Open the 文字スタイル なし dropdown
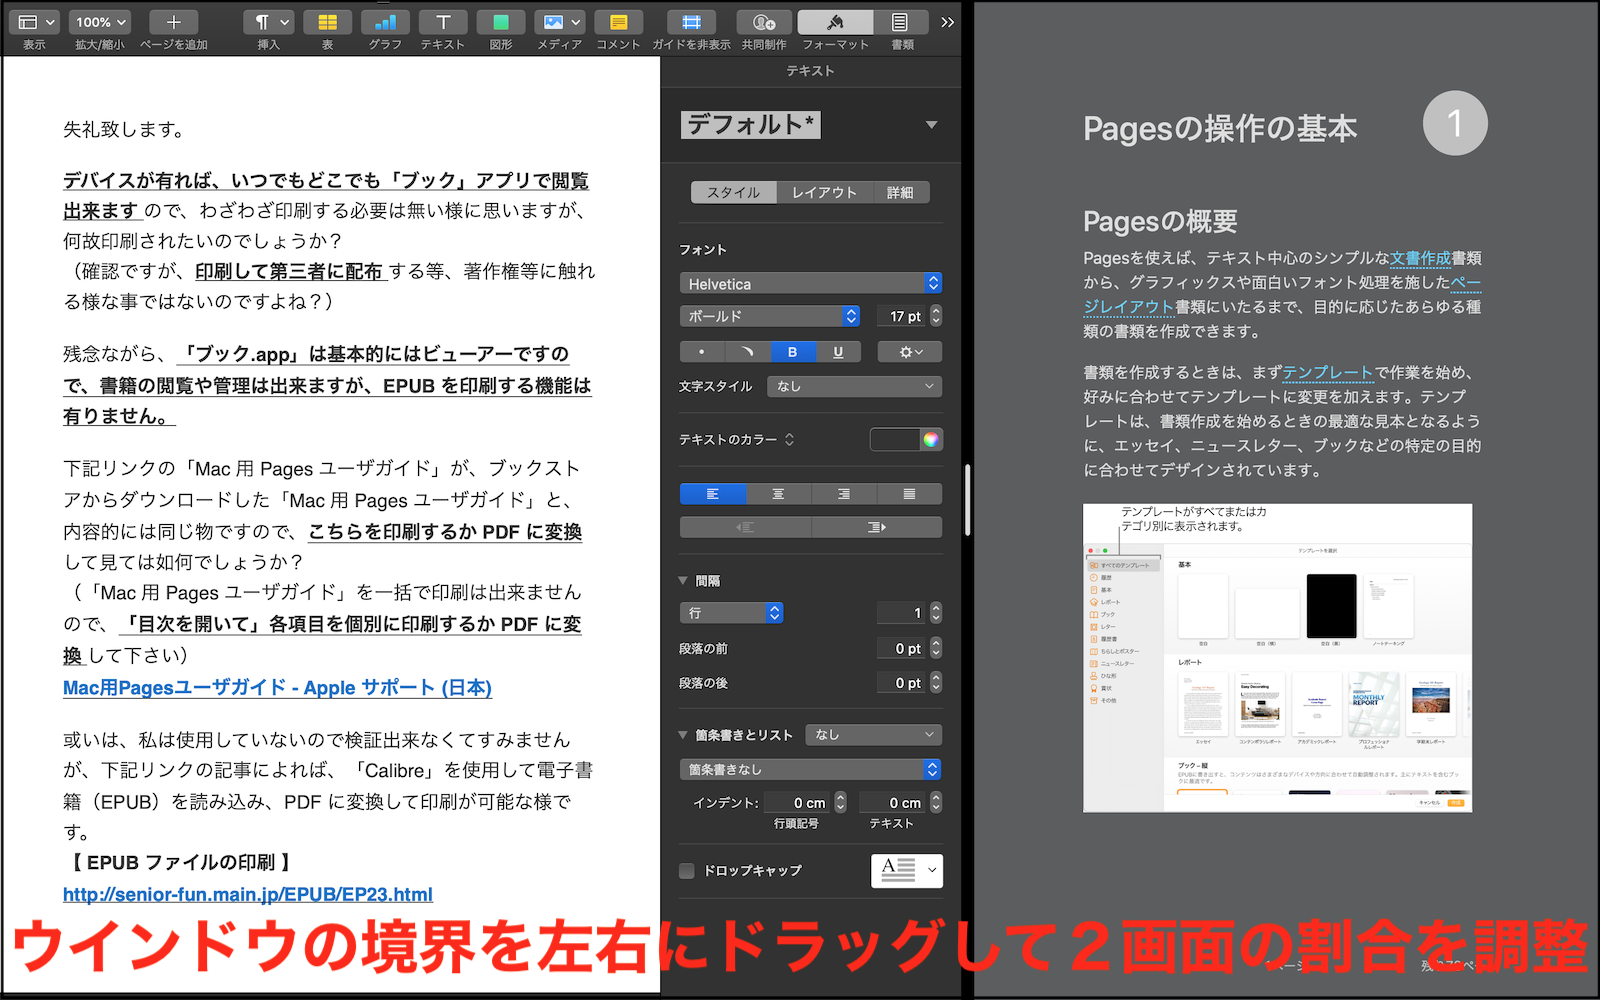Viewport: 1600px width, 1000px height. 854,386
